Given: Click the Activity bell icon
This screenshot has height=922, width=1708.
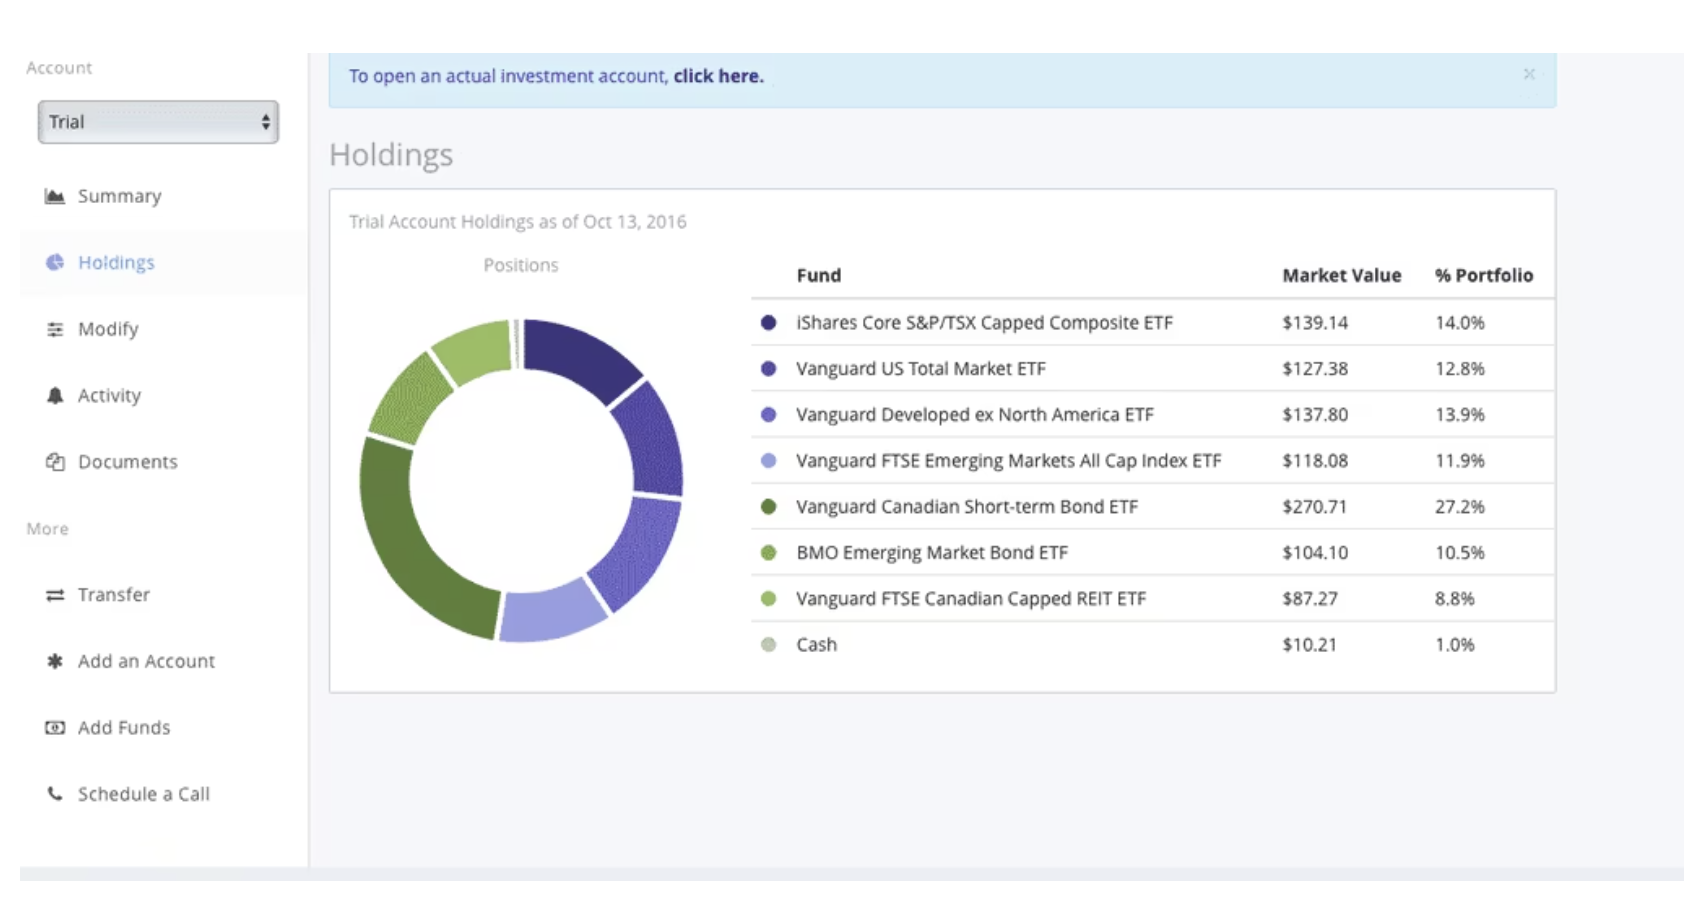Looking at the screenshot, I should point(55,395).
